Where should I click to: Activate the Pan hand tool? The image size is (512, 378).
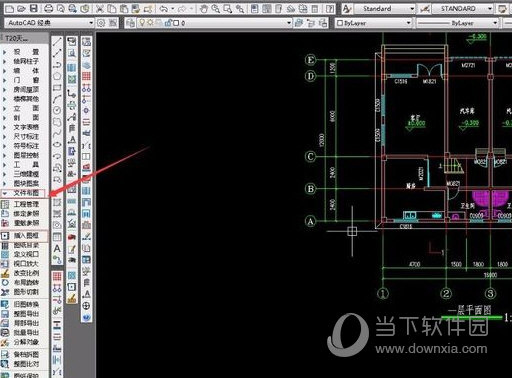click(x=204, y=9)
